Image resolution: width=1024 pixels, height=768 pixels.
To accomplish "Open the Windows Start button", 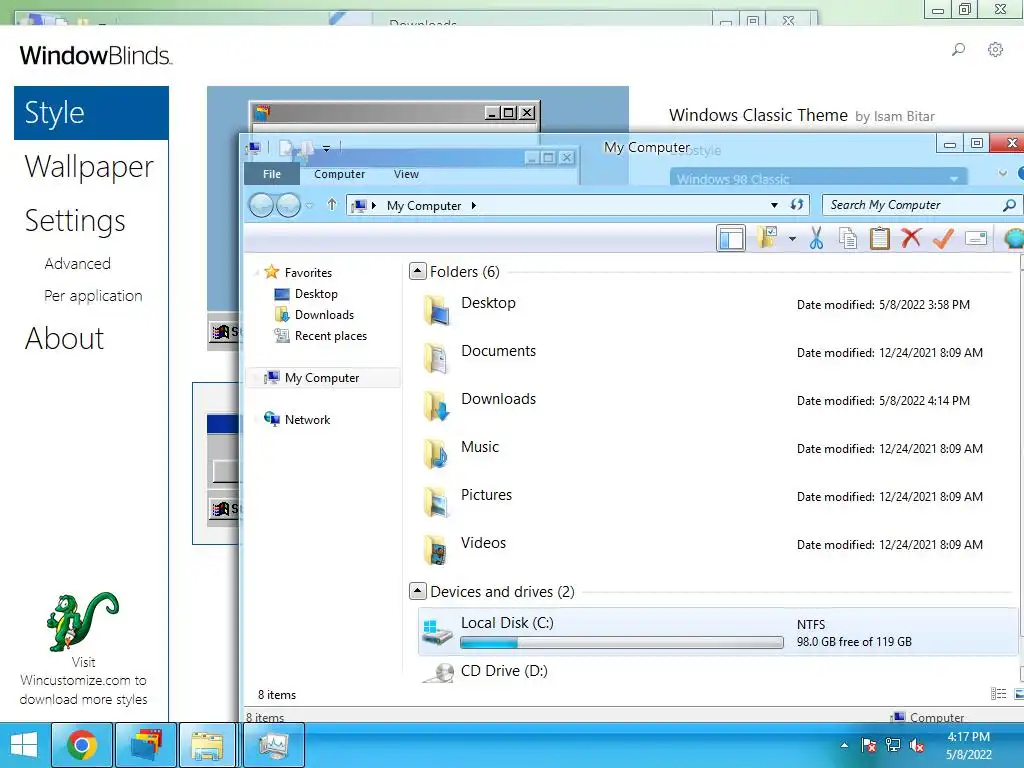I will [24, 745].
